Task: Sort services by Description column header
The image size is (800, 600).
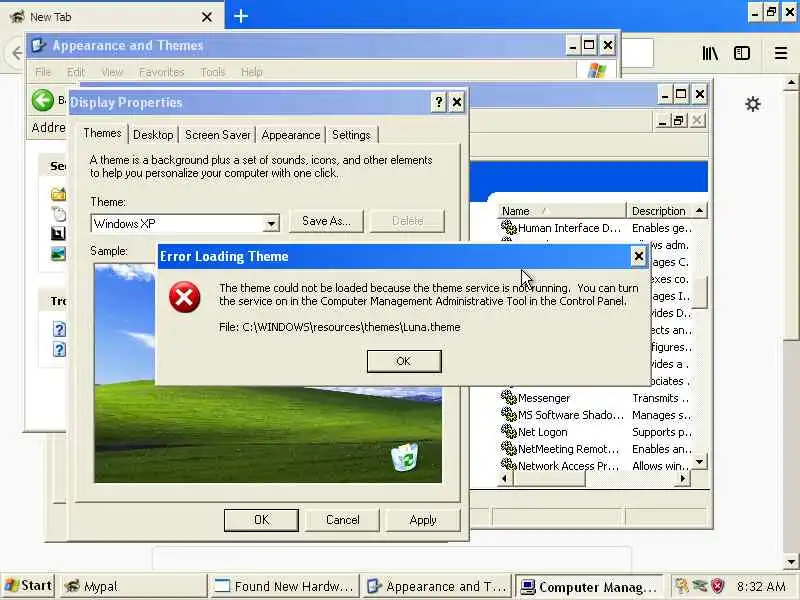Action: point(660,211)
